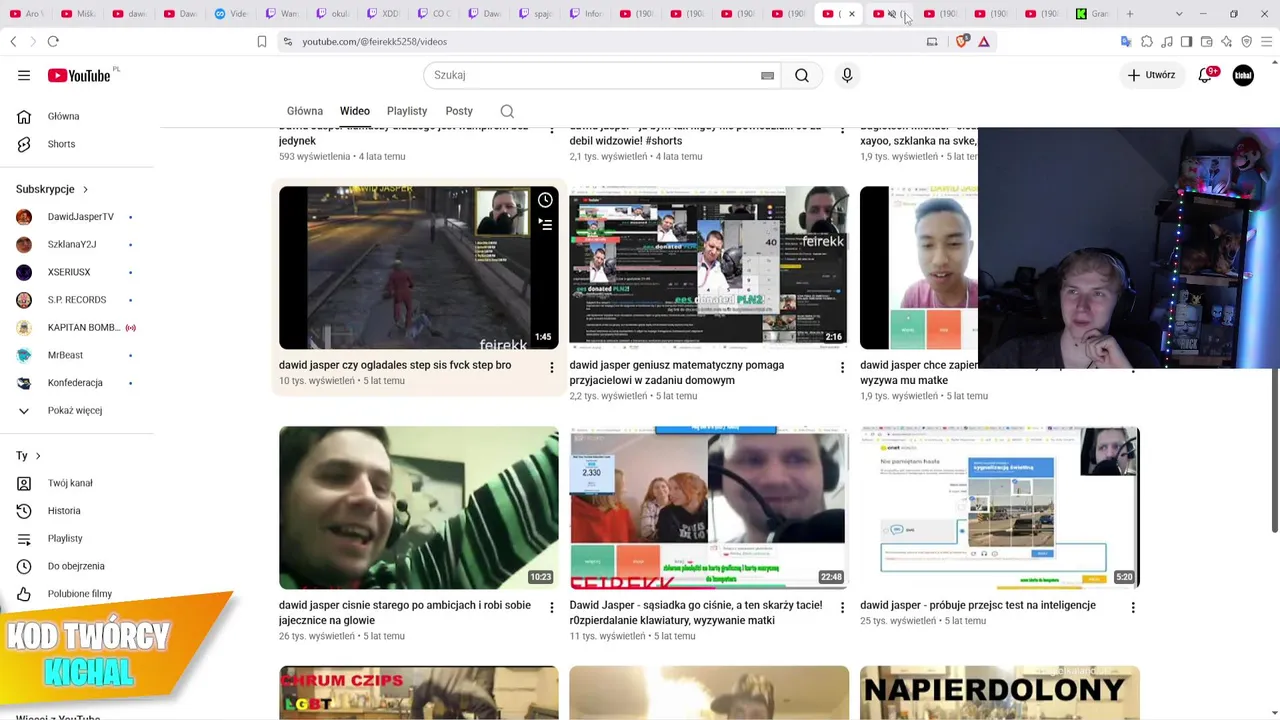Open the VPN shield icon in toolbar
The width and height of the screenshot is (1280, 720).
click(x=1247, y=41)
